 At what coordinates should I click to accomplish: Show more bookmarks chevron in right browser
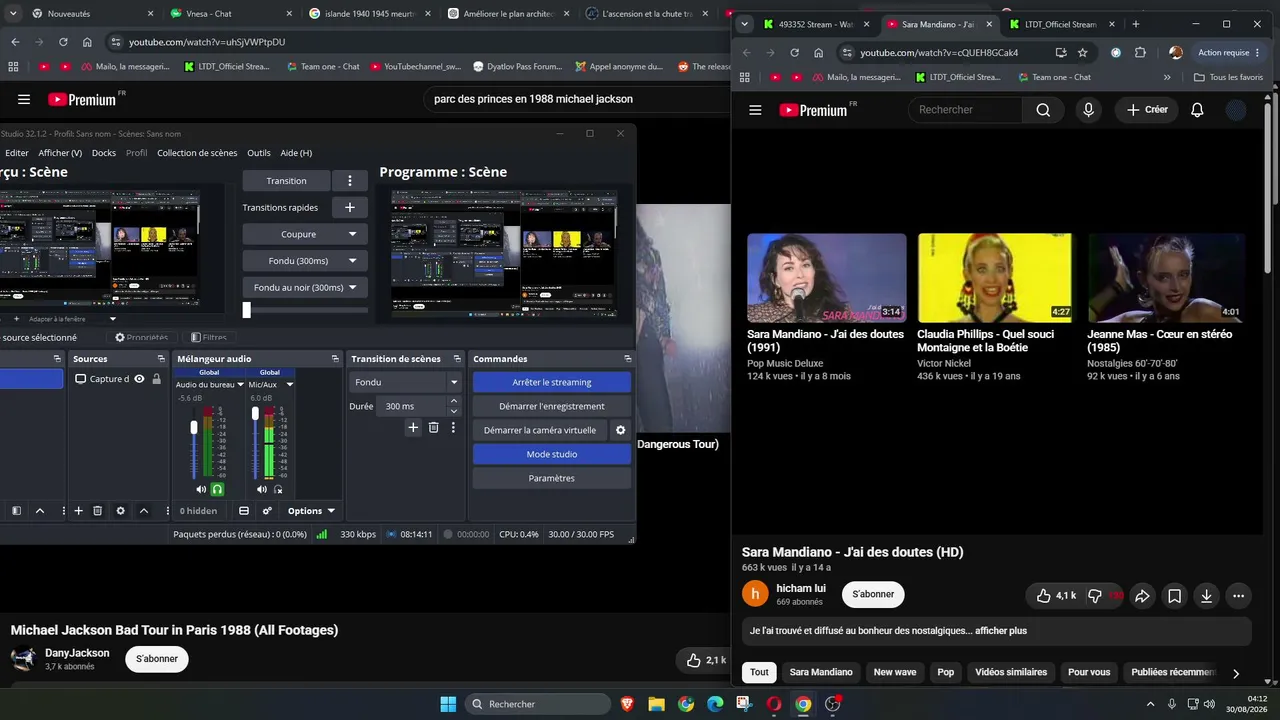1167,77
